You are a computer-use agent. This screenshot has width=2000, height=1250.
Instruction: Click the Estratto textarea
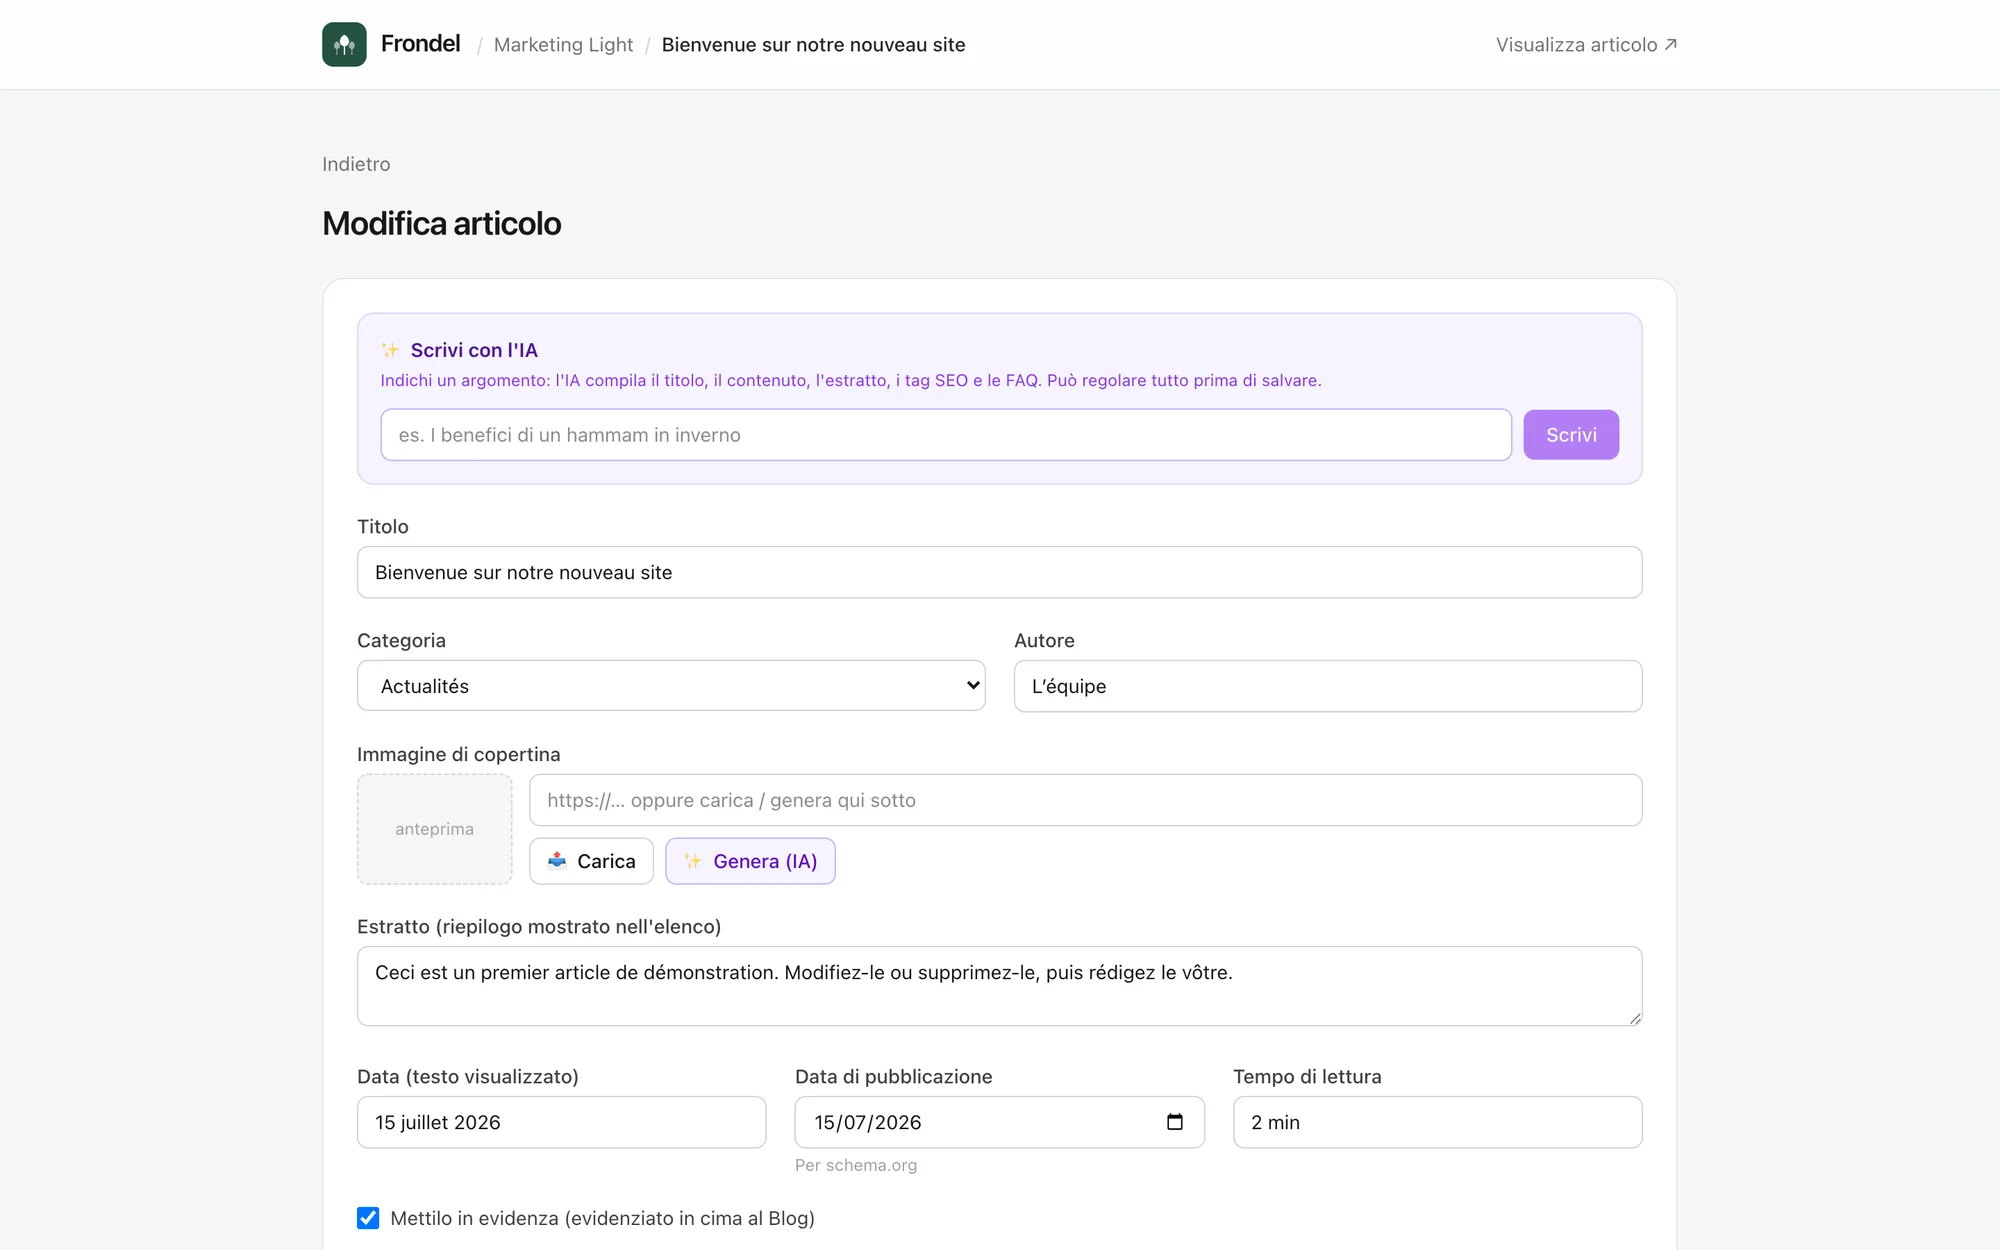tap(1000, 986)
